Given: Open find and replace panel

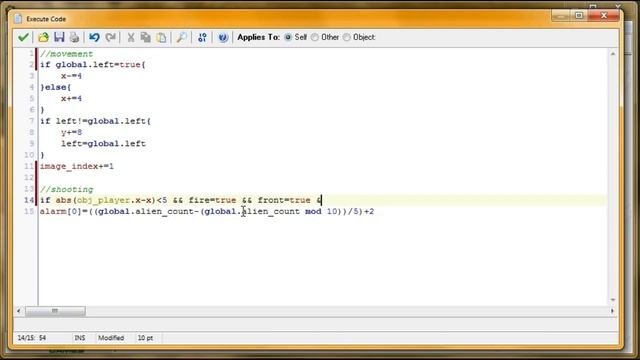Looking at the screenshot, I should (x=181, y=37).
